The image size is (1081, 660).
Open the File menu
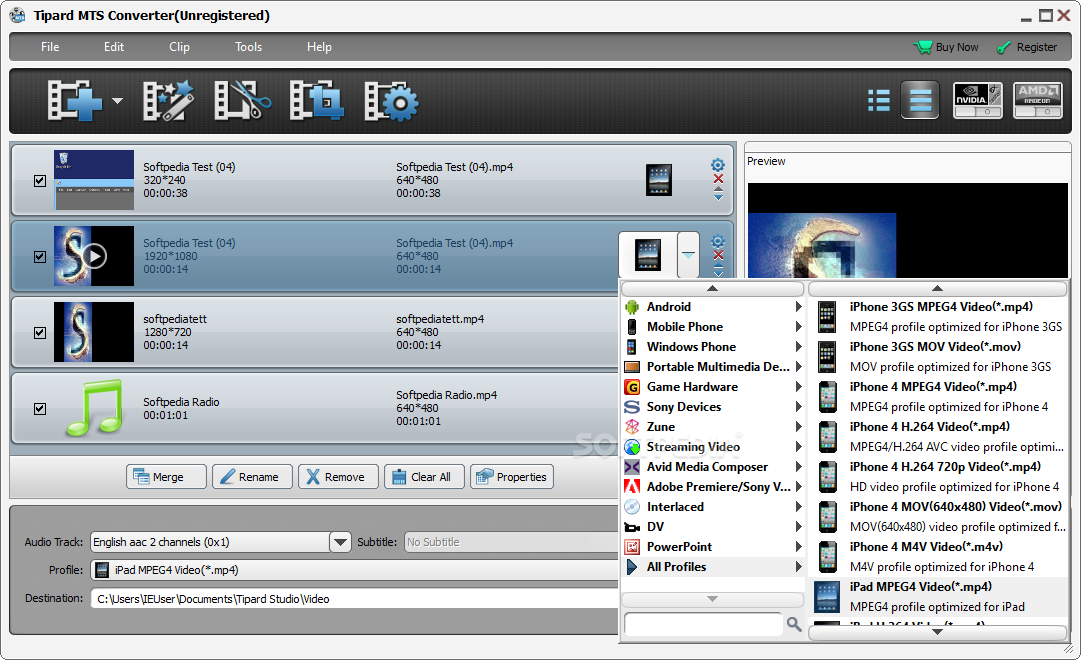[x=50, y=47]
